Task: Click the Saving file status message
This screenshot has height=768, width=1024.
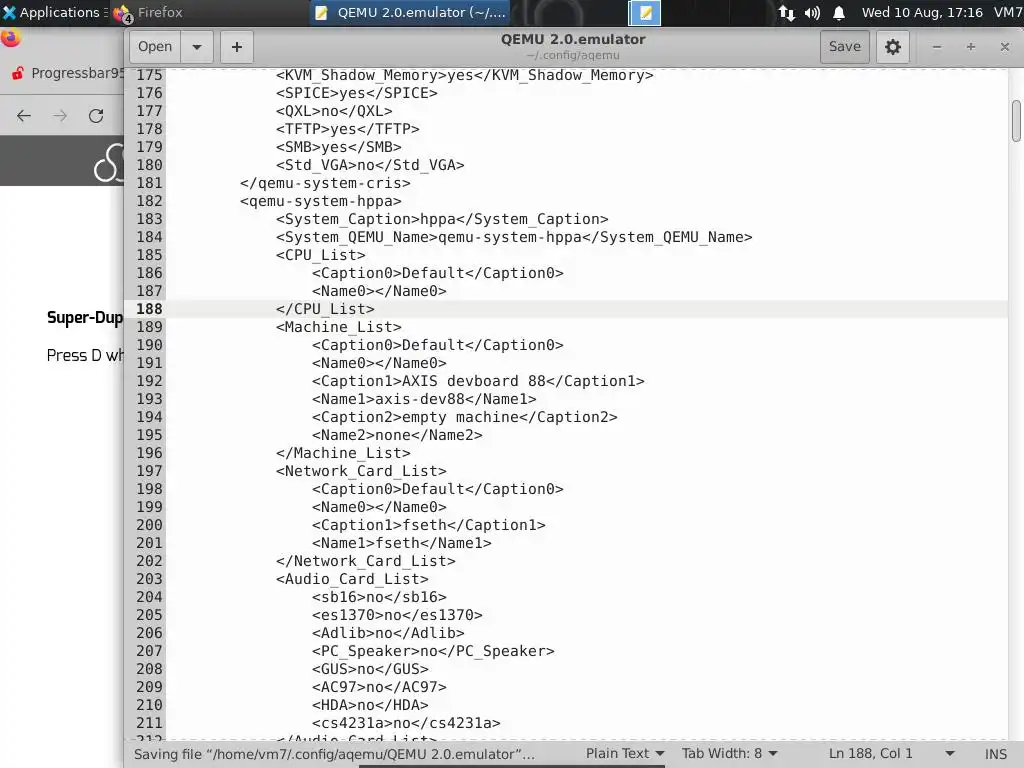Action: (x=334, y=754)
